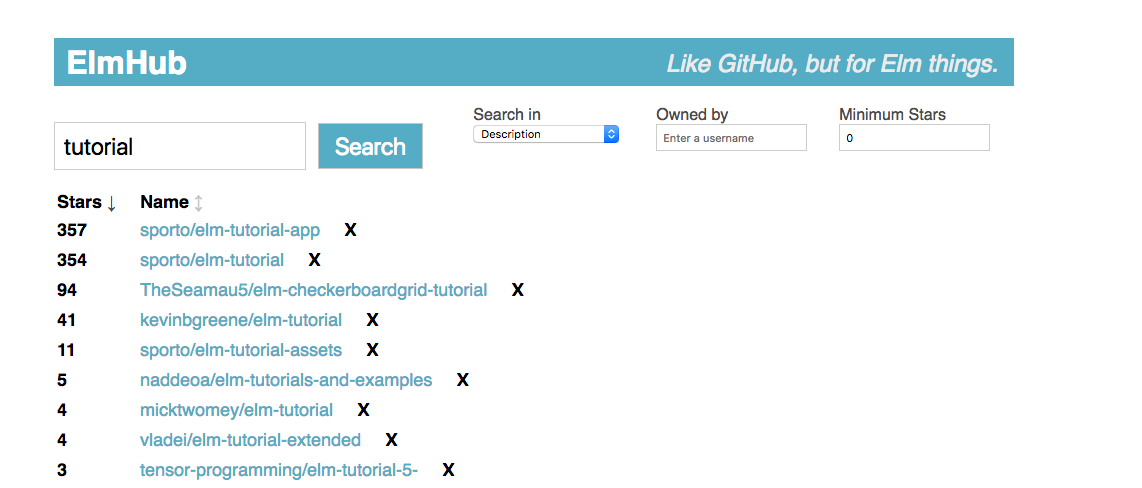Hide kevinbgreene/elm-tutorial using its X

[x=372, y=320]
